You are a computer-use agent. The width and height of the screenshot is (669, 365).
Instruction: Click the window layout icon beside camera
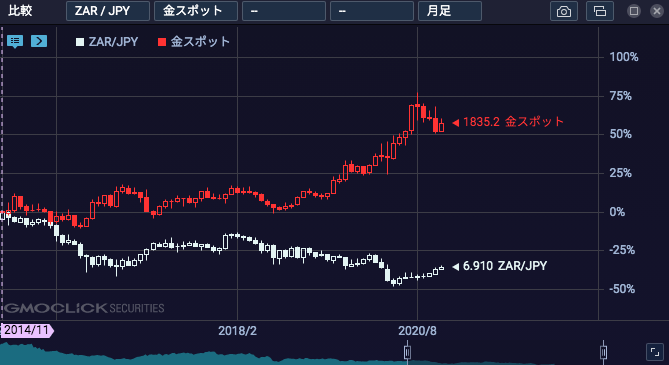600,11
